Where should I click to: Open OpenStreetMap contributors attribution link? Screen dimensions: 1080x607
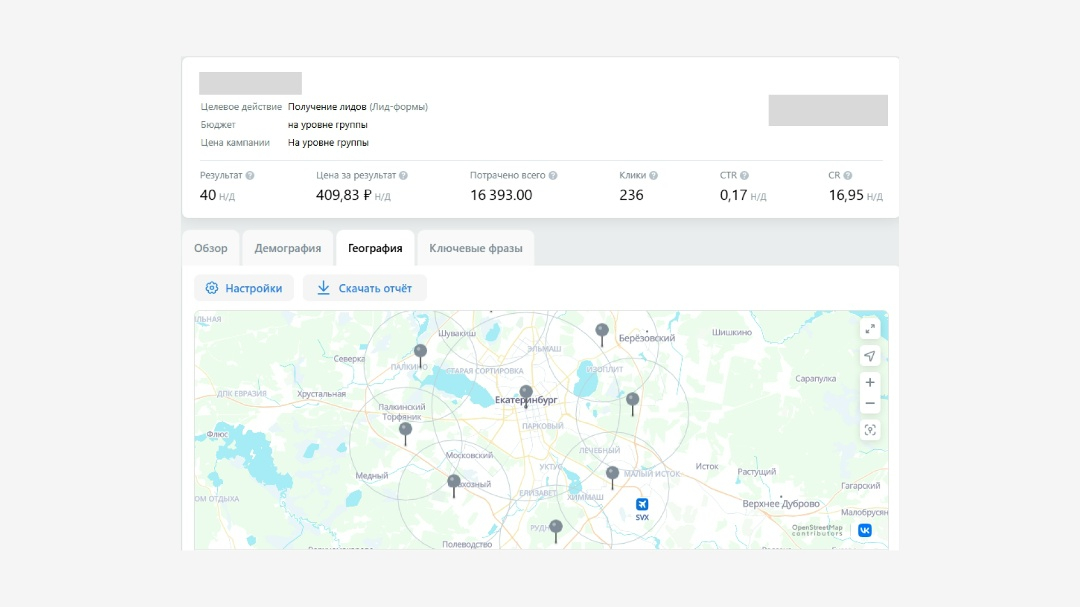[x=817, y=530]
